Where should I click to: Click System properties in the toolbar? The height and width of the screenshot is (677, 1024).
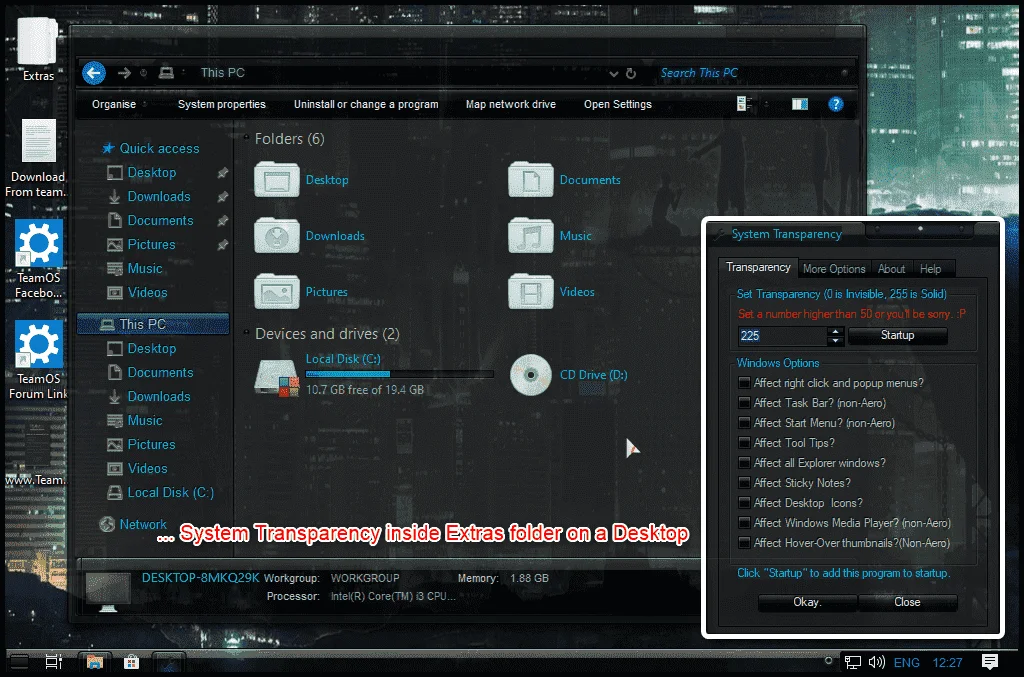tap(221, 104)
